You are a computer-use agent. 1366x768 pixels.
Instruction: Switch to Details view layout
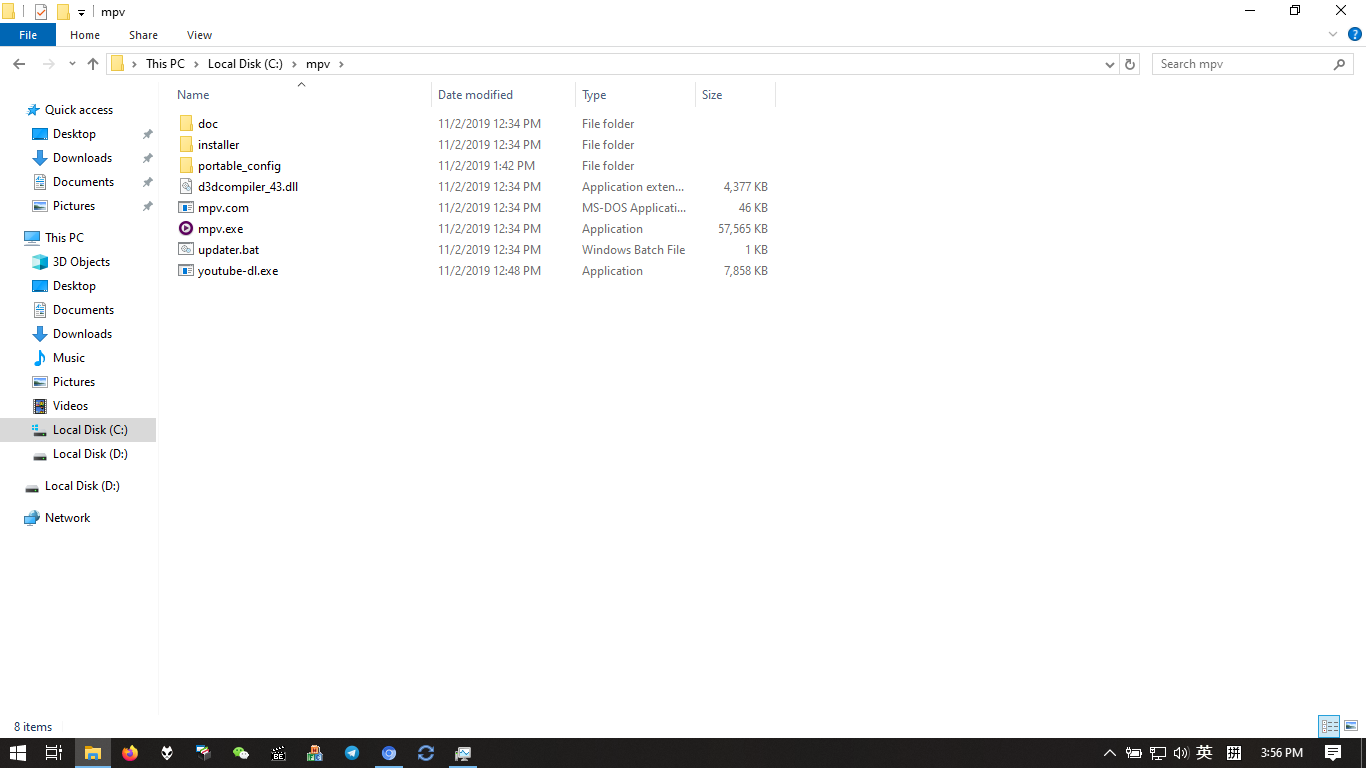[x=1329, y=727]
